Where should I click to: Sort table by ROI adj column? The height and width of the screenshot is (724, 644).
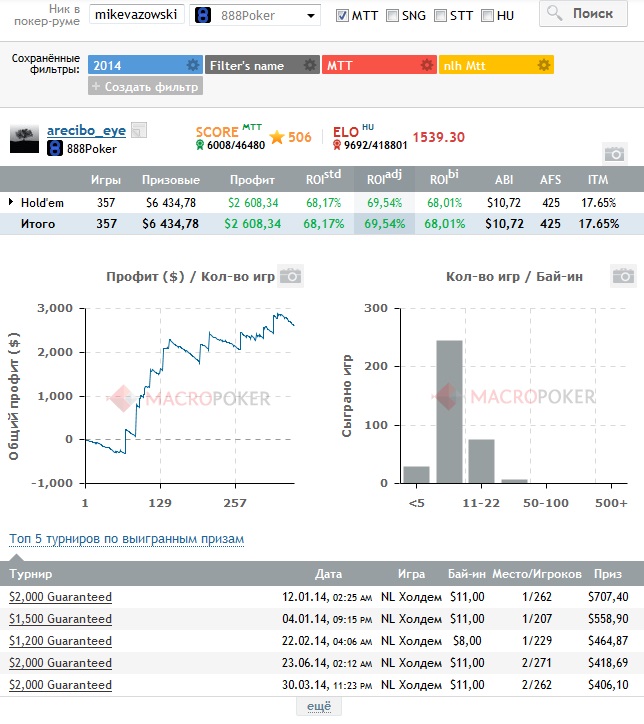(x=381, y=180)
